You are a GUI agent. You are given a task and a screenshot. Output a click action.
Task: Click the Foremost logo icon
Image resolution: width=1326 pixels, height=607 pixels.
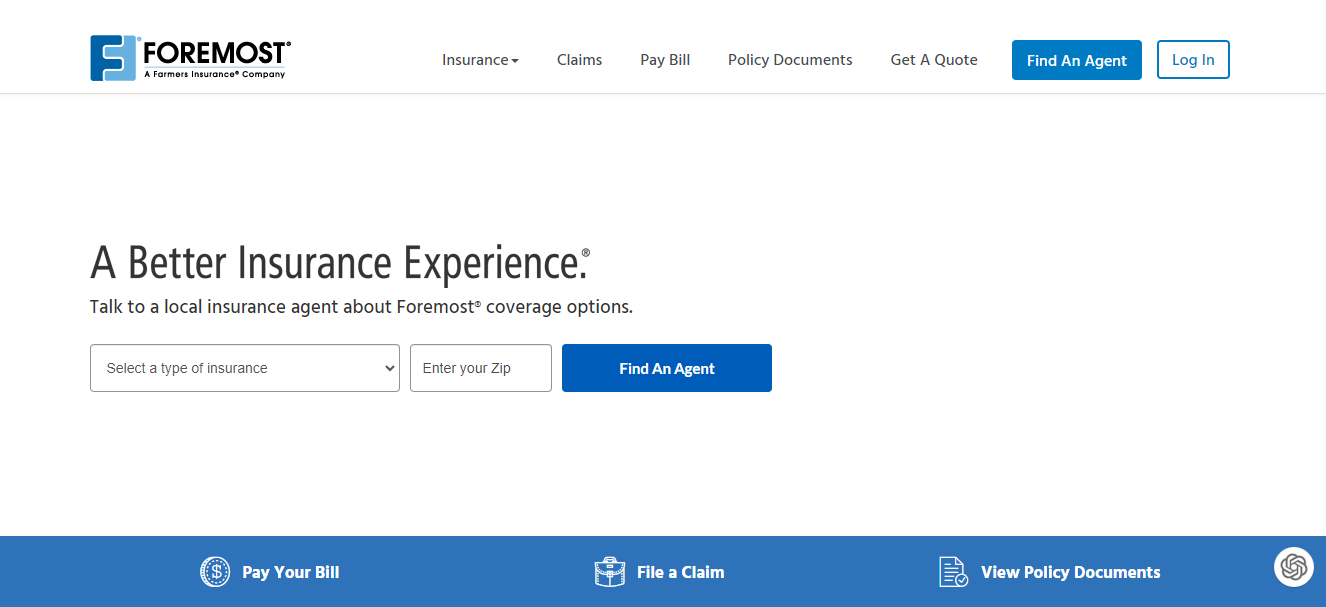click(x=113, y=58)
